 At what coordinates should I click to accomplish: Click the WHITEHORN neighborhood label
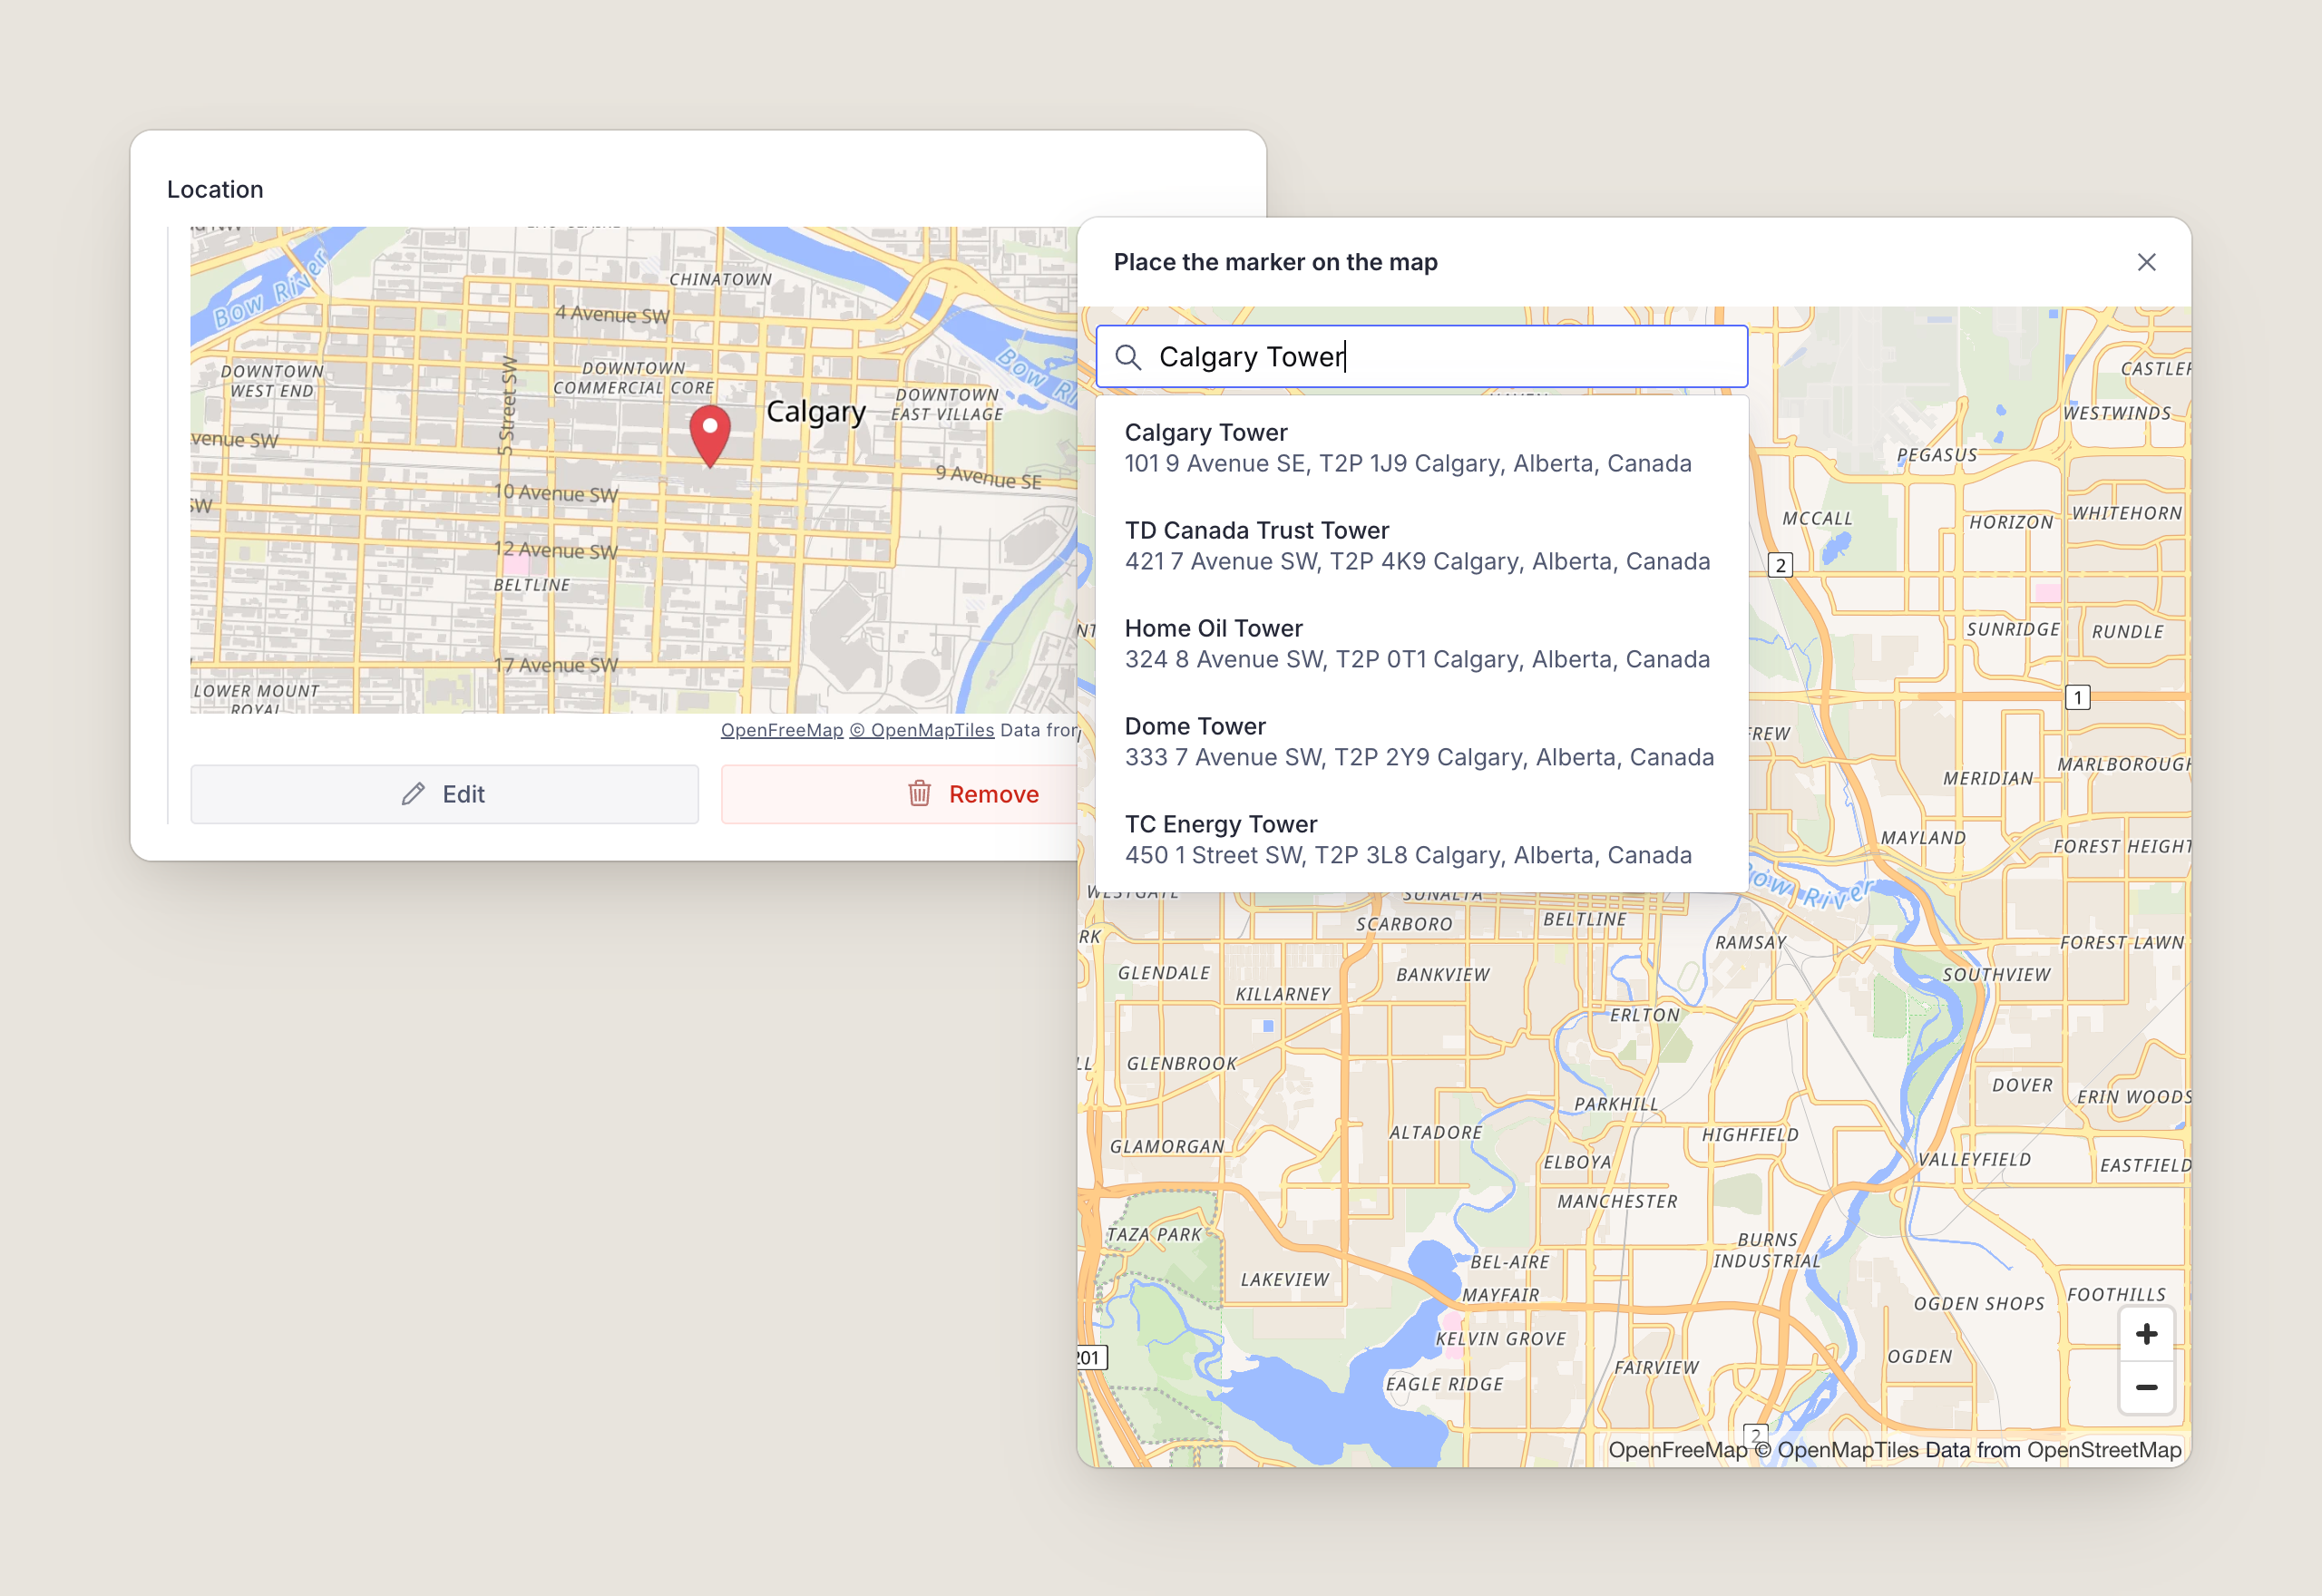pos(2127,513)
